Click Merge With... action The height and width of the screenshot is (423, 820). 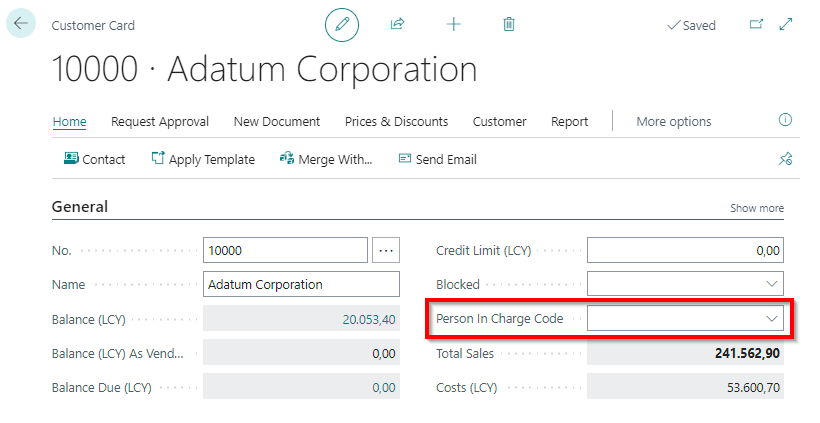[x=325, y=159]
